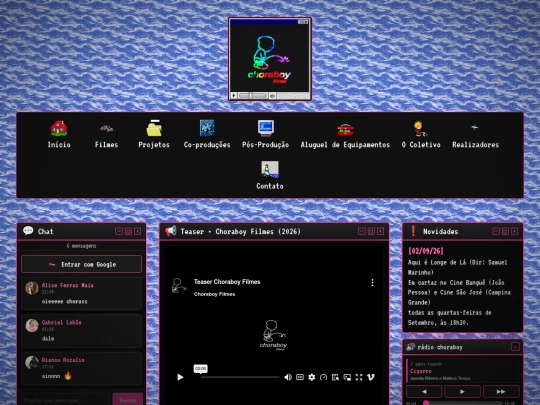The image size is (540, 405).
Task: Go to Pós-Produção computer icon
Action: pyautogui.click(x=266, y=128)
